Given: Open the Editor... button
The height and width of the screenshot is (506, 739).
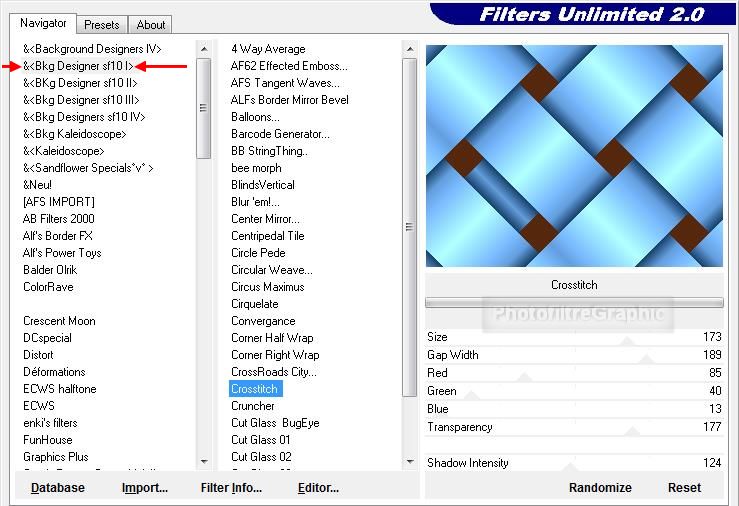Looking at the screenshot, I should coord(318,488).
